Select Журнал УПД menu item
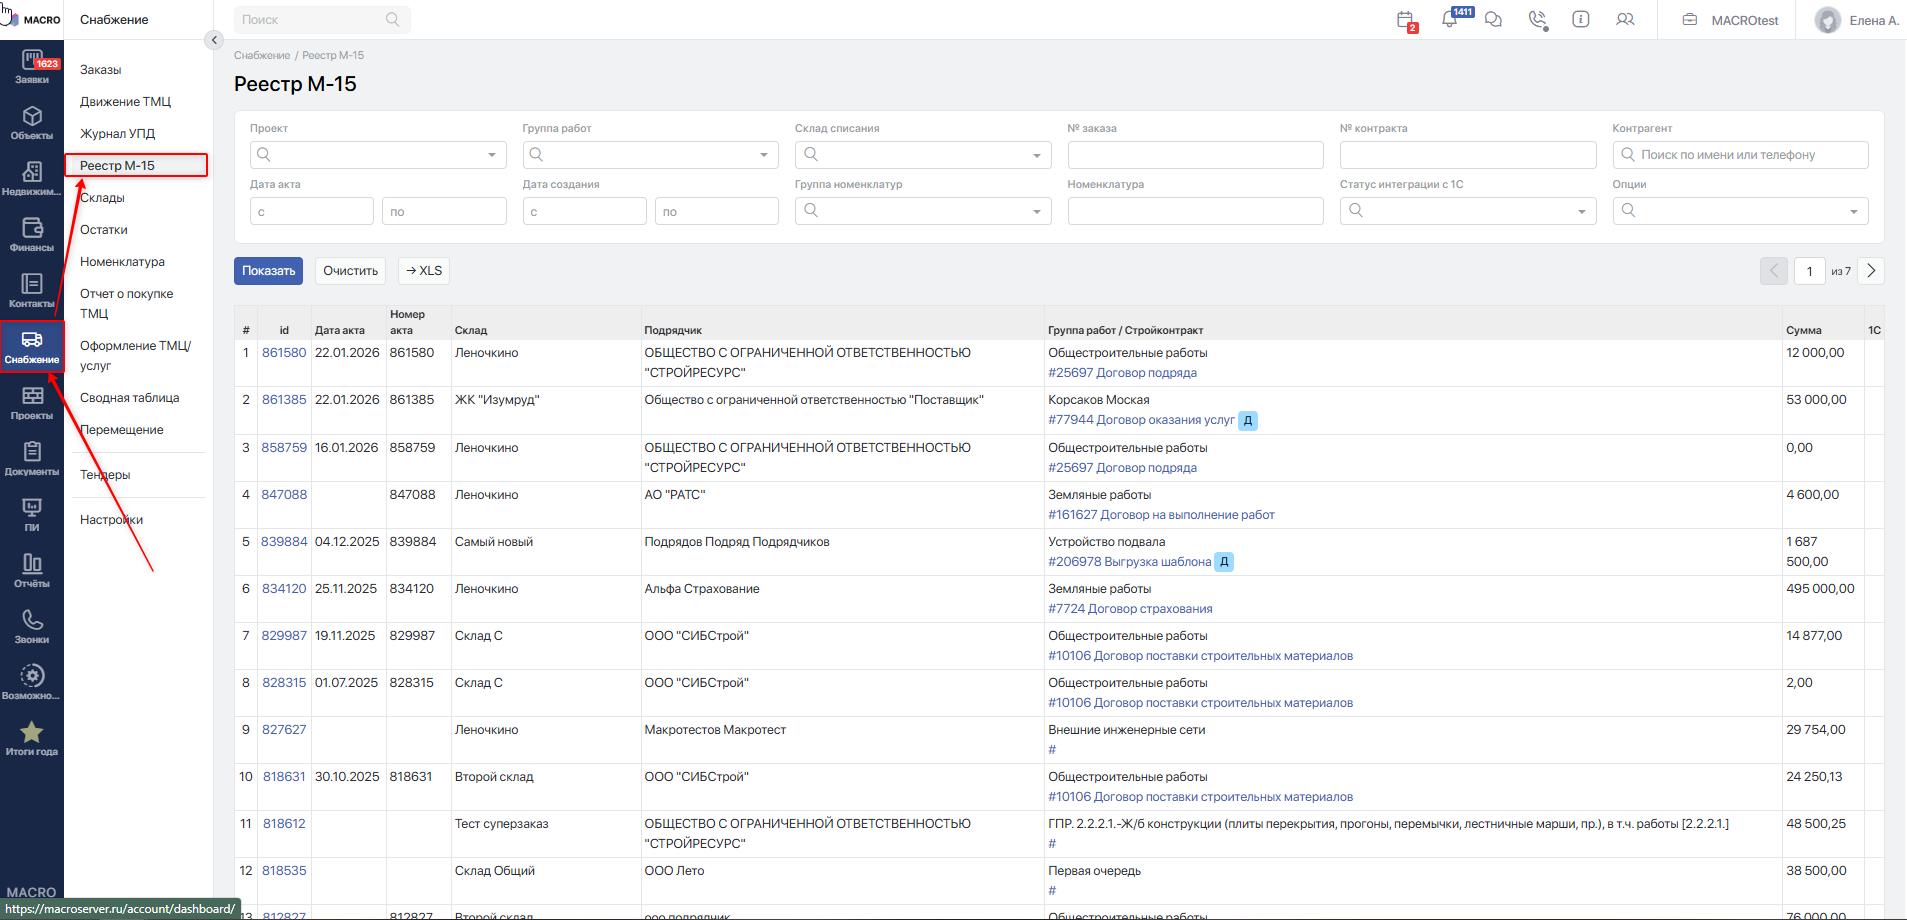Viewport: 1907px width, 920px height. click(117, 134)
